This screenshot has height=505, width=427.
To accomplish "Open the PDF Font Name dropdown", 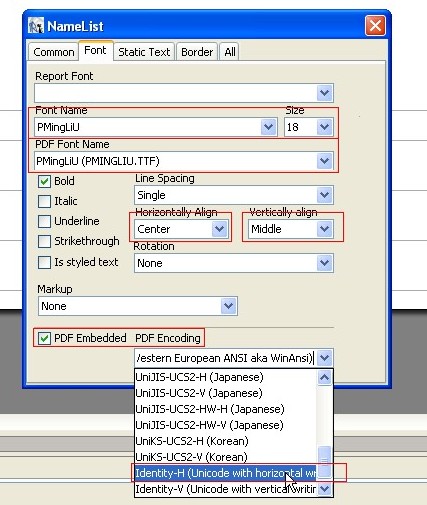I will pos(325,161).
